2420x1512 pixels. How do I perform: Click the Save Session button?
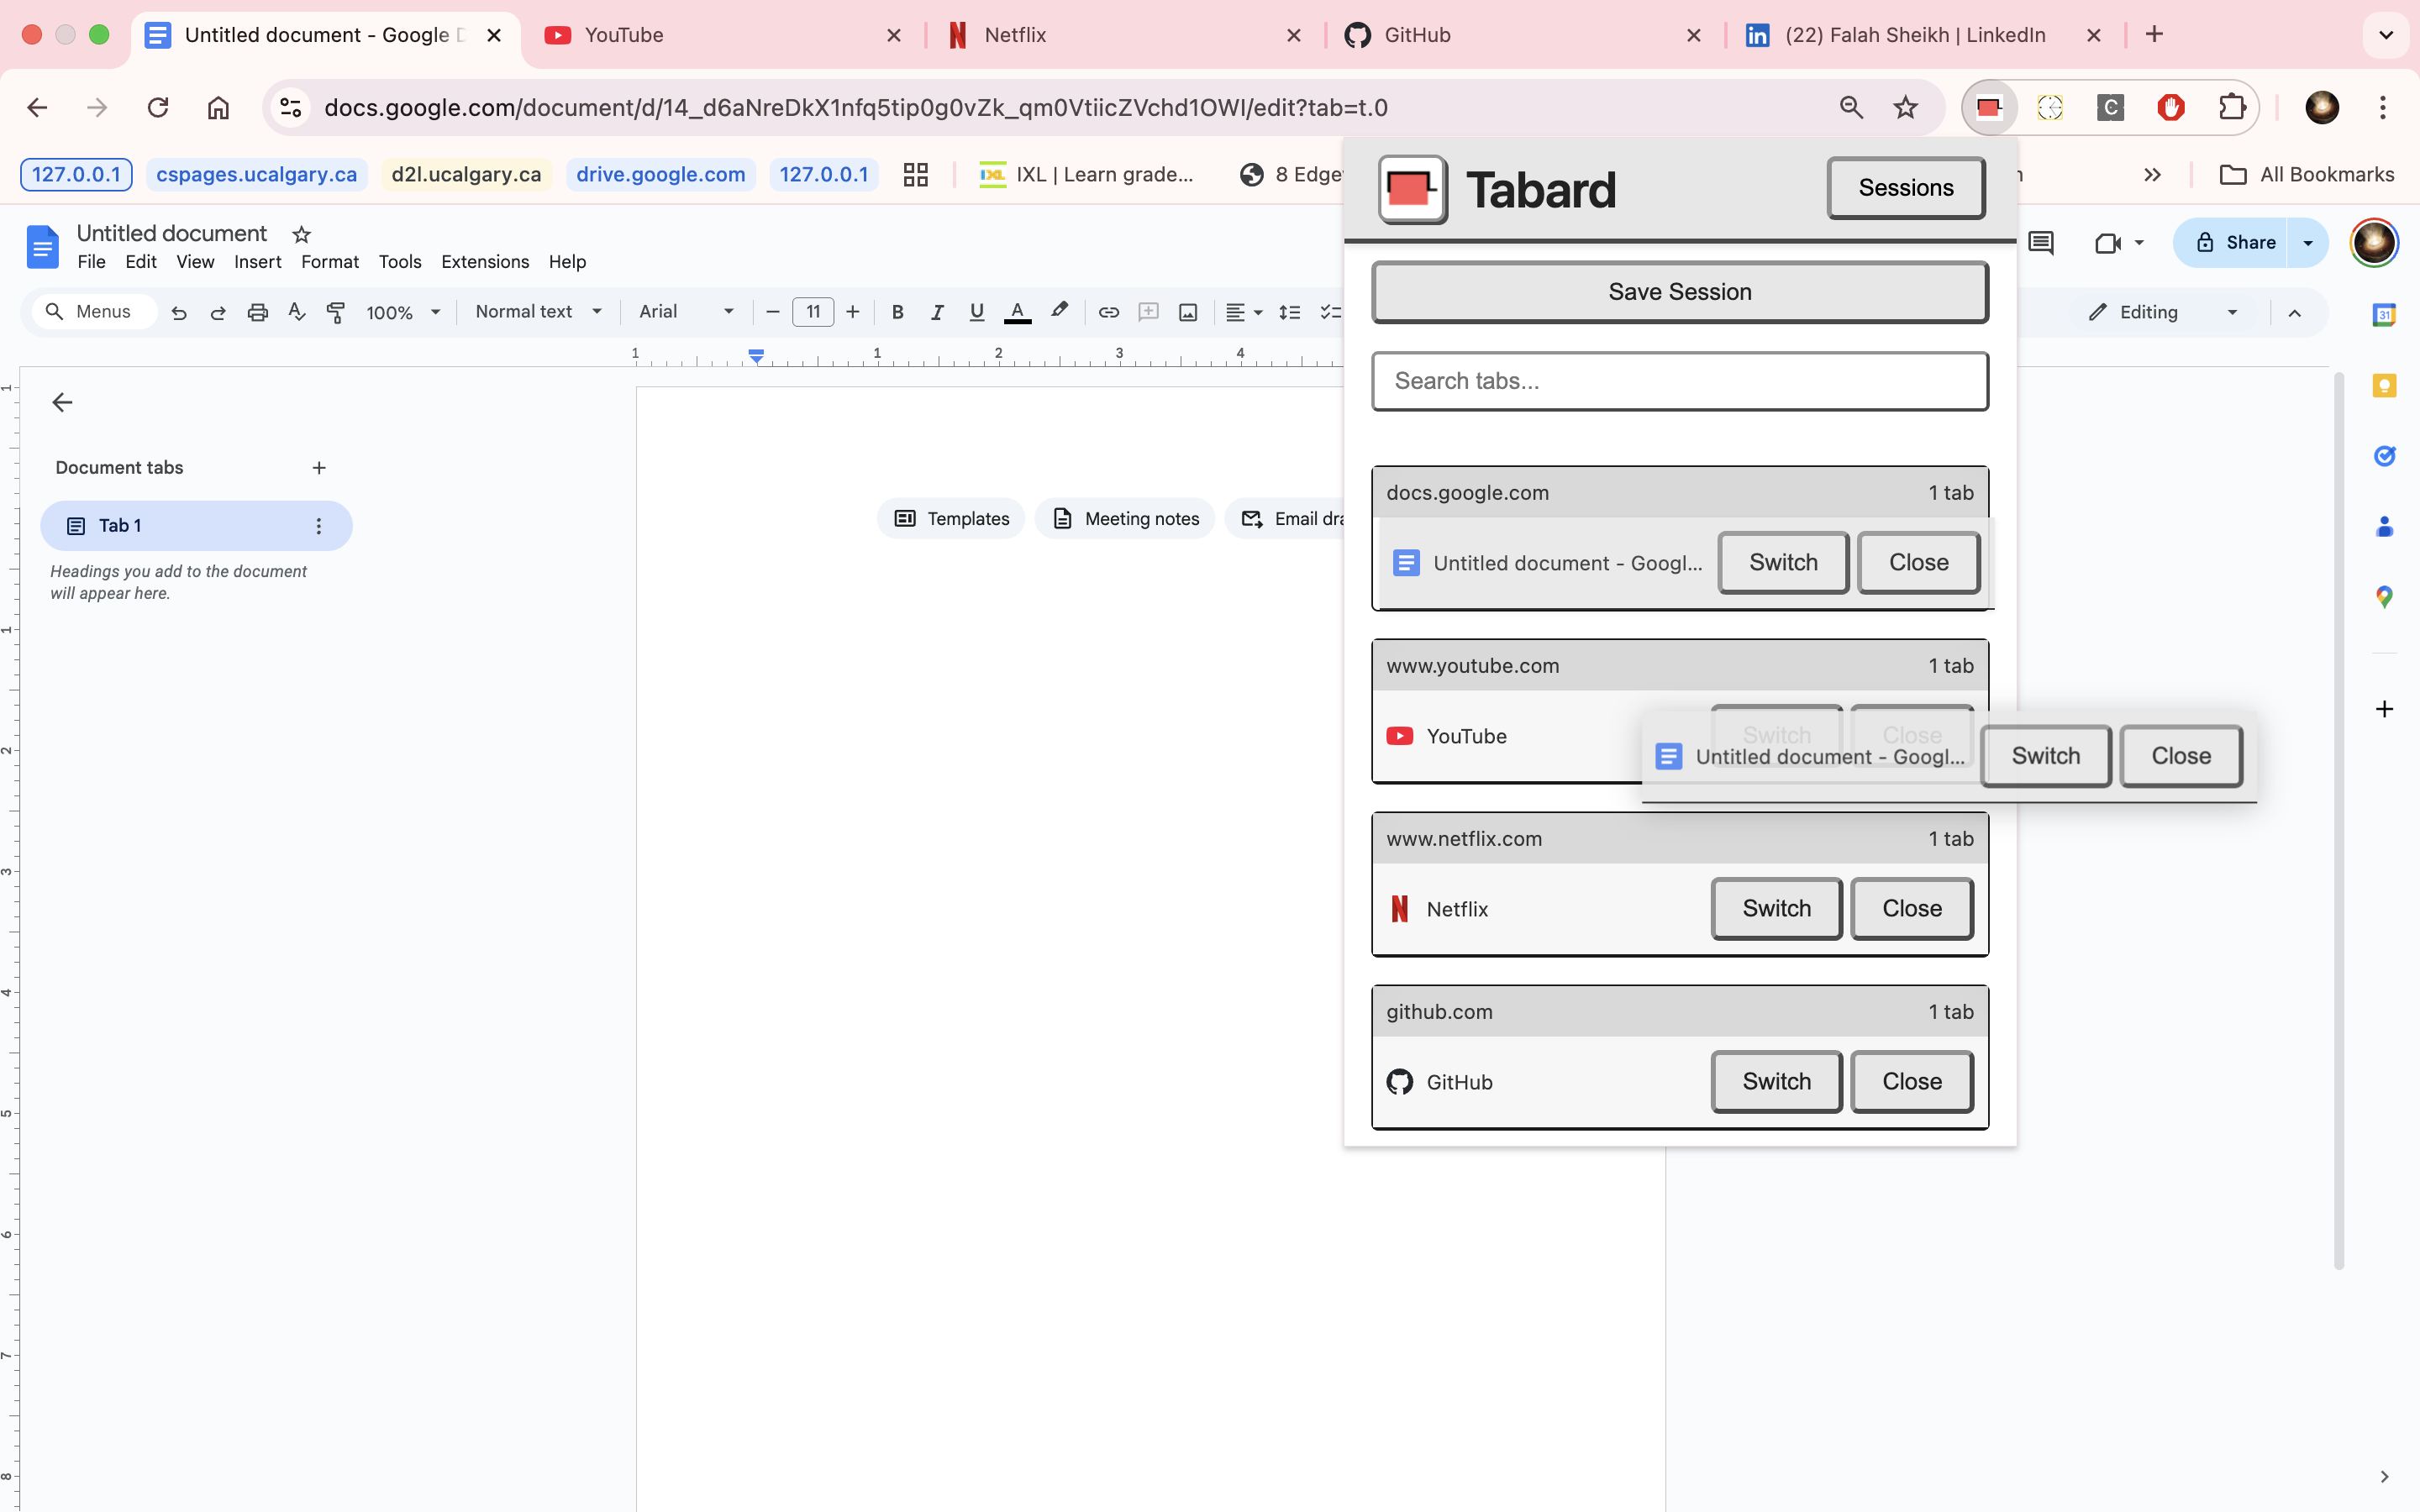point(1679,292)
